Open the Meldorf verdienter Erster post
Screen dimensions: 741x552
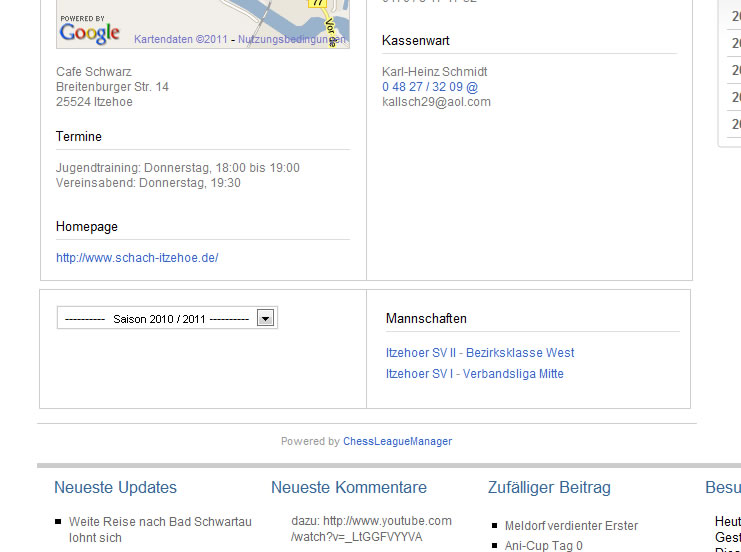pyautogui.click(x=571, y=526)
